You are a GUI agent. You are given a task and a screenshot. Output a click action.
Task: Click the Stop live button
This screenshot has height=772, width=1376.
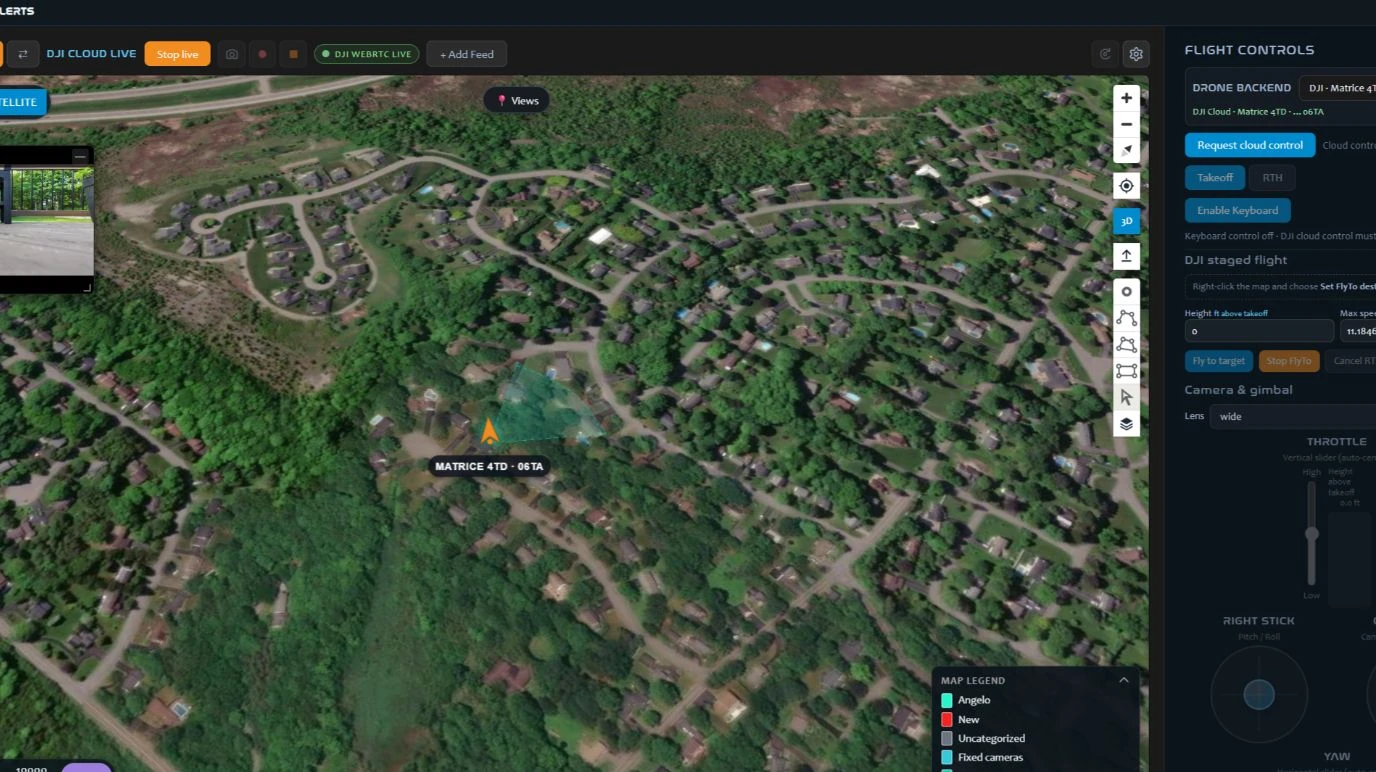(x=177, y=54)
